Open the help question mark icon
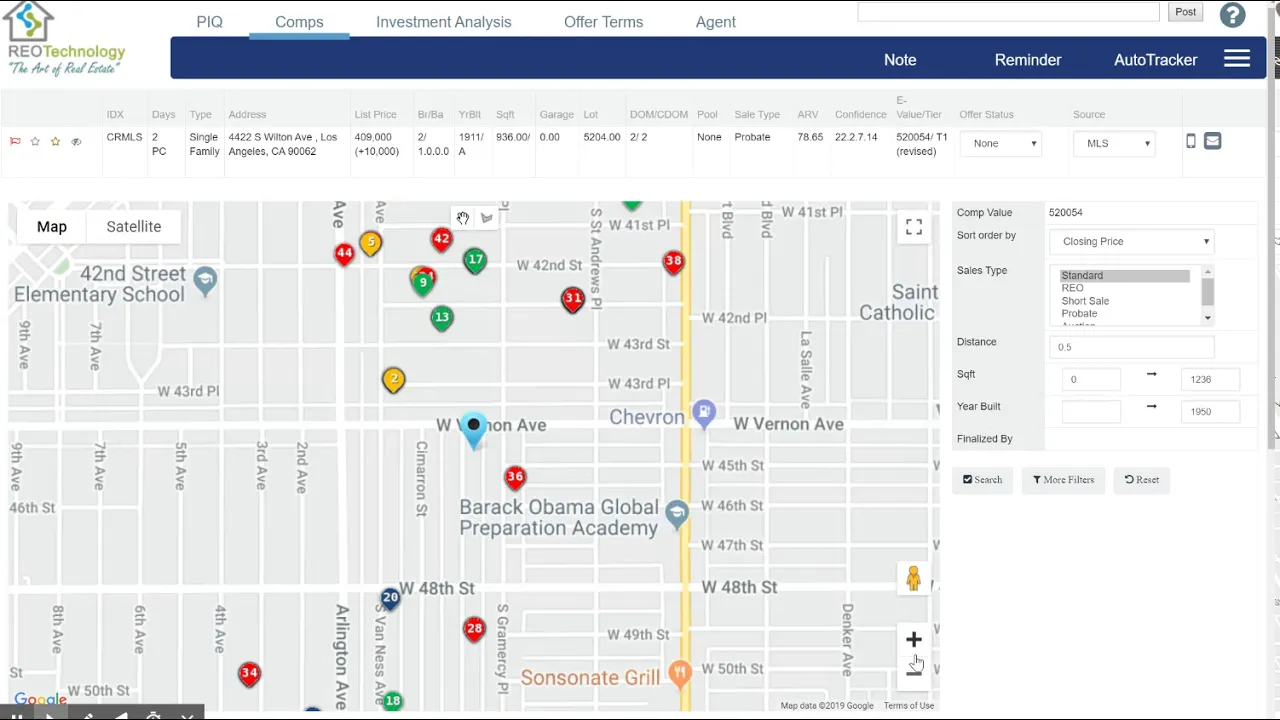Screen dimensions: 1280x720 pos(1233,15)
